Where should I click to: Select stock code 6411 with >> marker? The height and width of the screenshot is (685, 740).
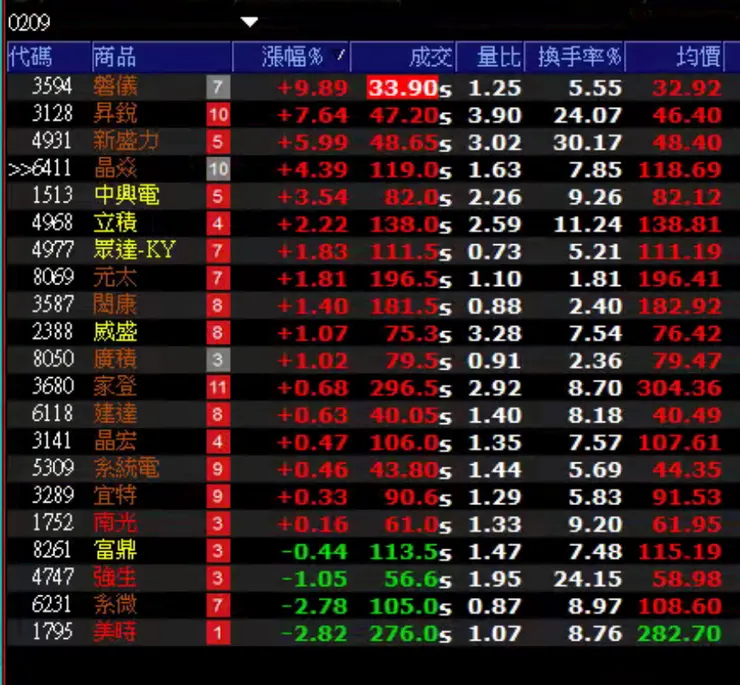(x=40, y=169)
